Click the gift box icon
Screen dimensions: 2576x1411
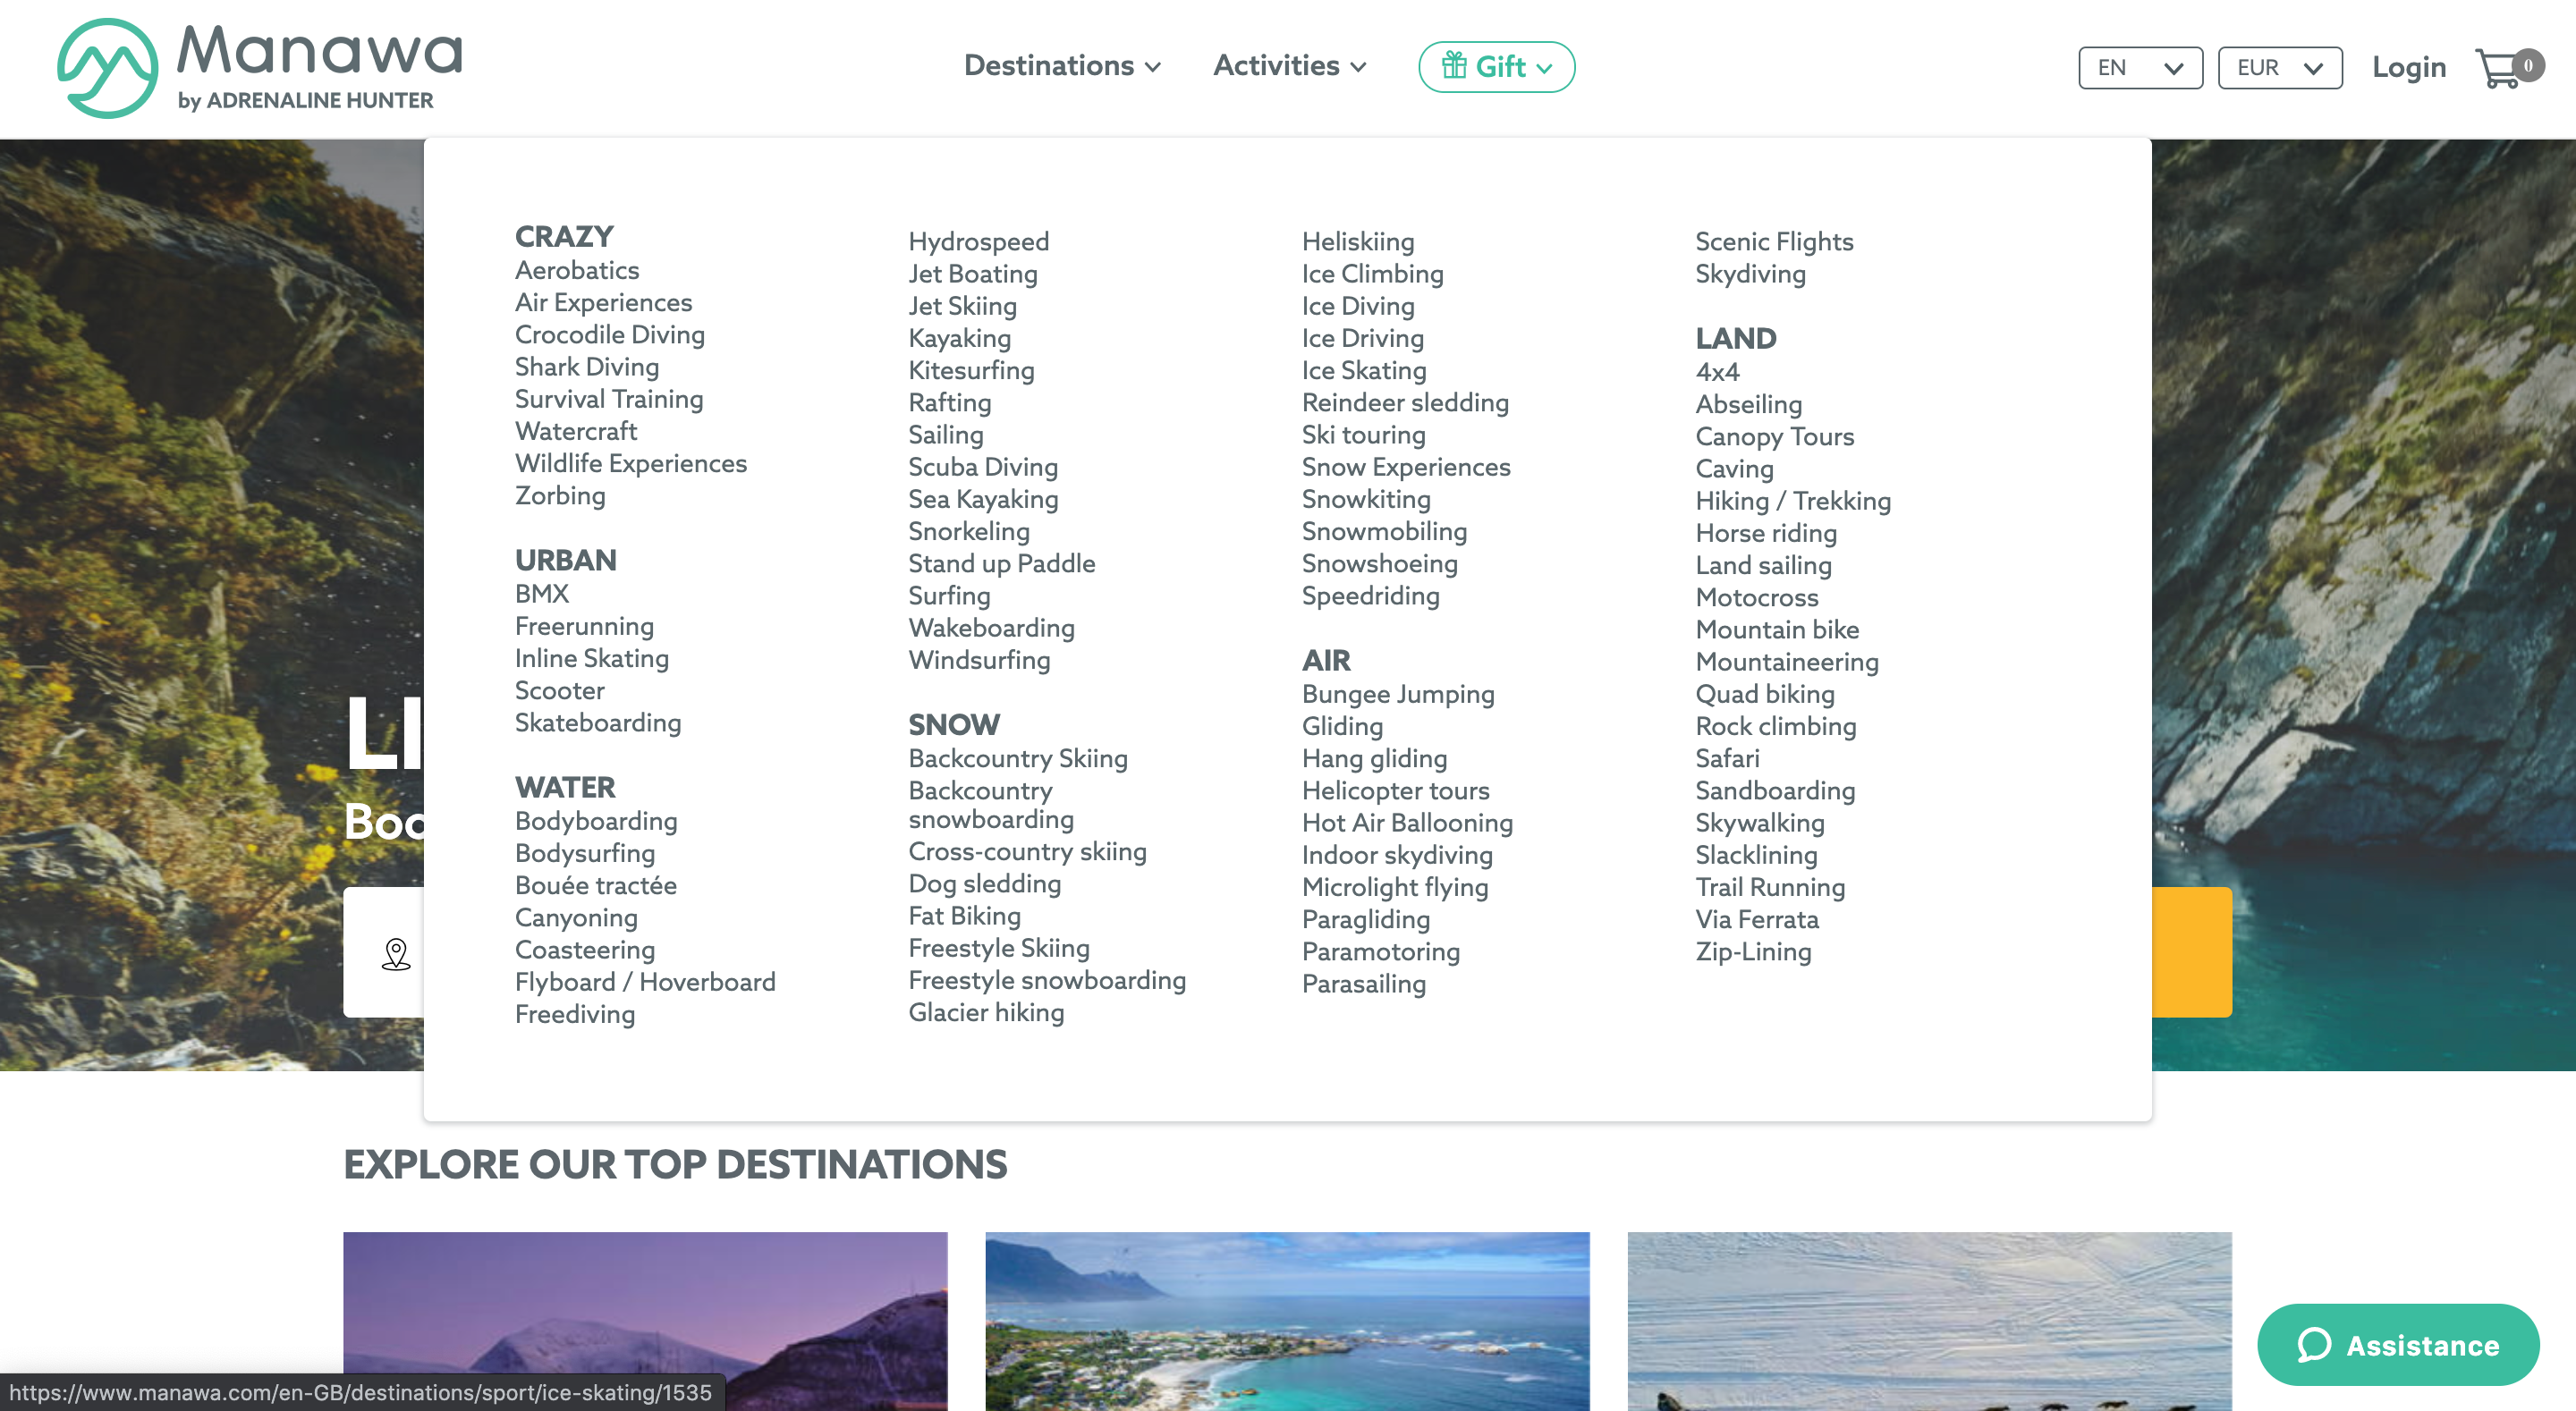click(x=1454, y=65)
